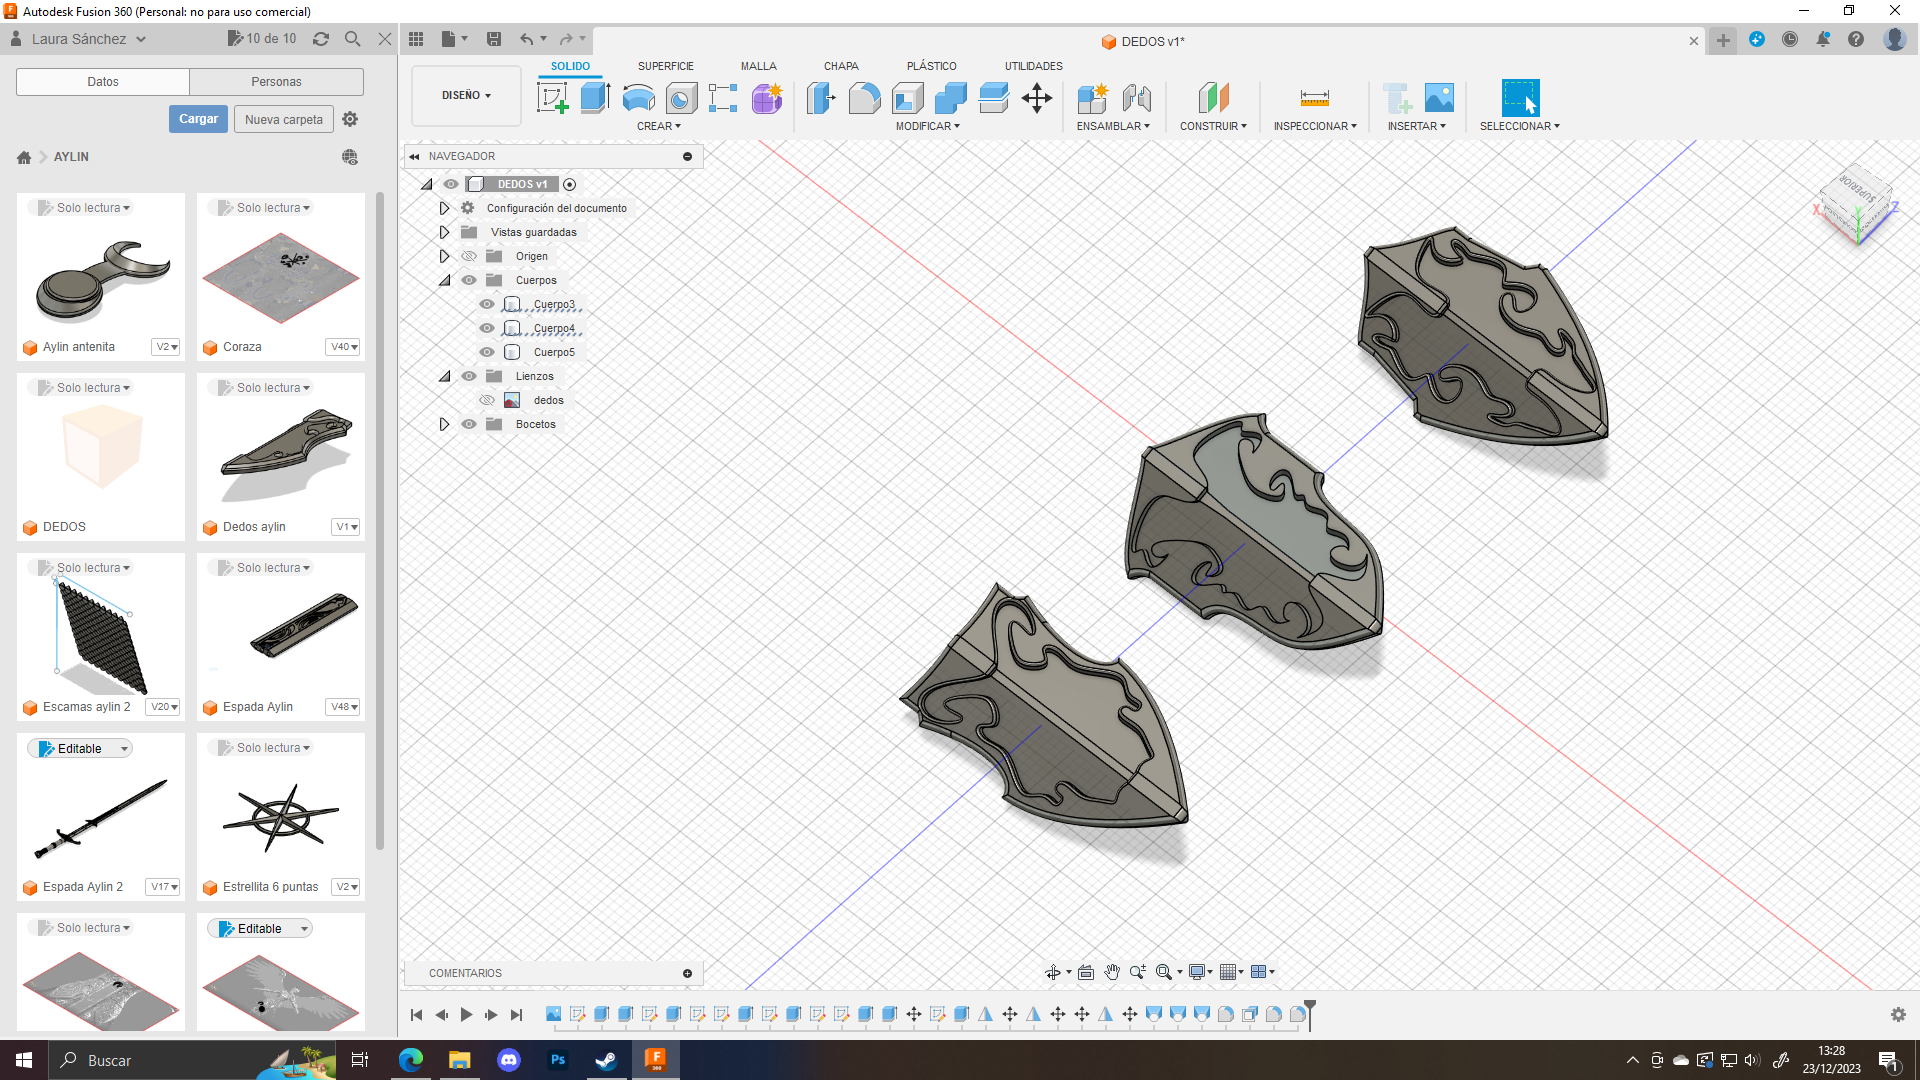Click the Cargar button
This screenshot has width=1920, height=1080.
pos(198,119)
